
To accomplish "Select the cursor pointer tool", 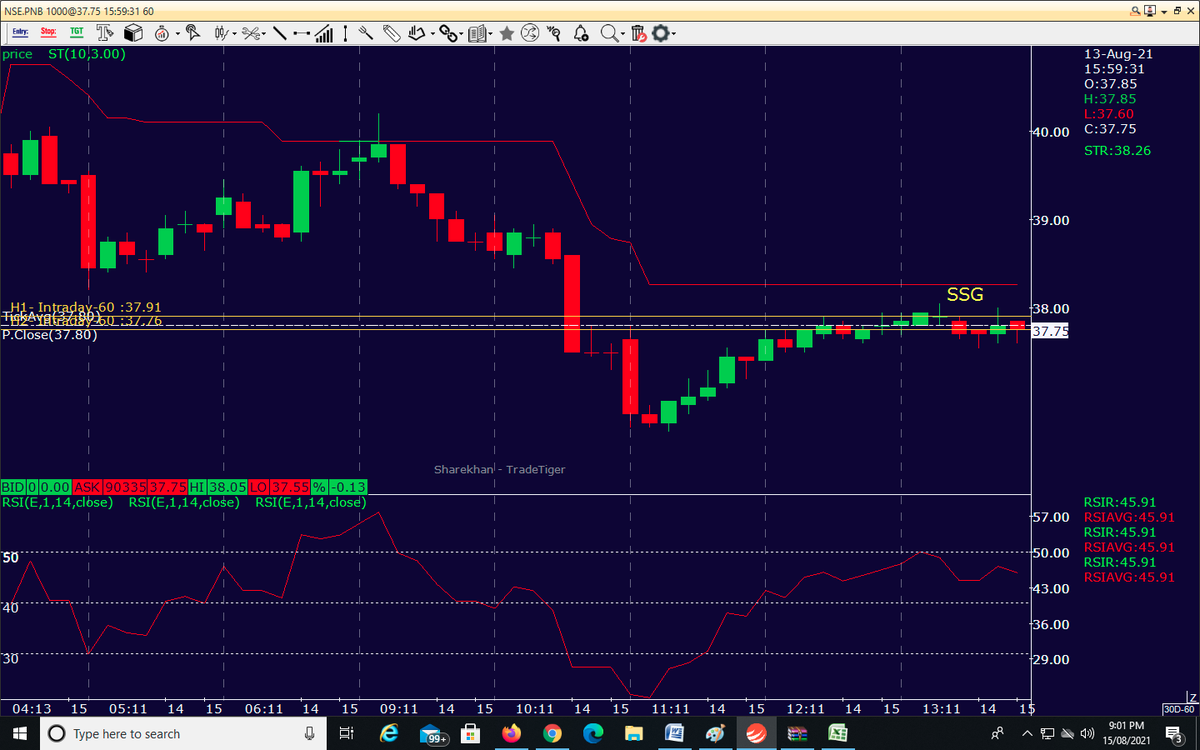I will (193, 33).
